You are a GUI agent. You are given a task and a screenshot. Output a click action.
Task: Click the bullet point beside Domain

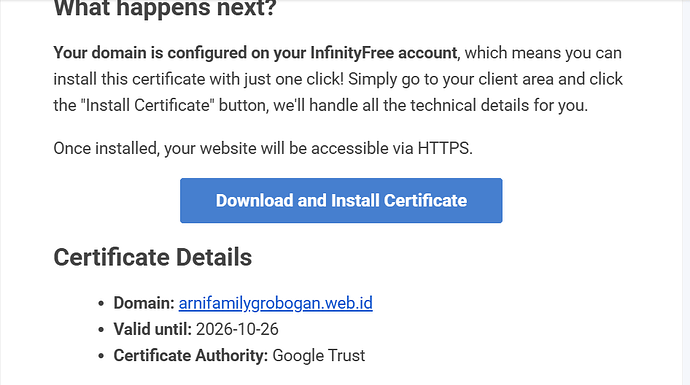(101, 304)
